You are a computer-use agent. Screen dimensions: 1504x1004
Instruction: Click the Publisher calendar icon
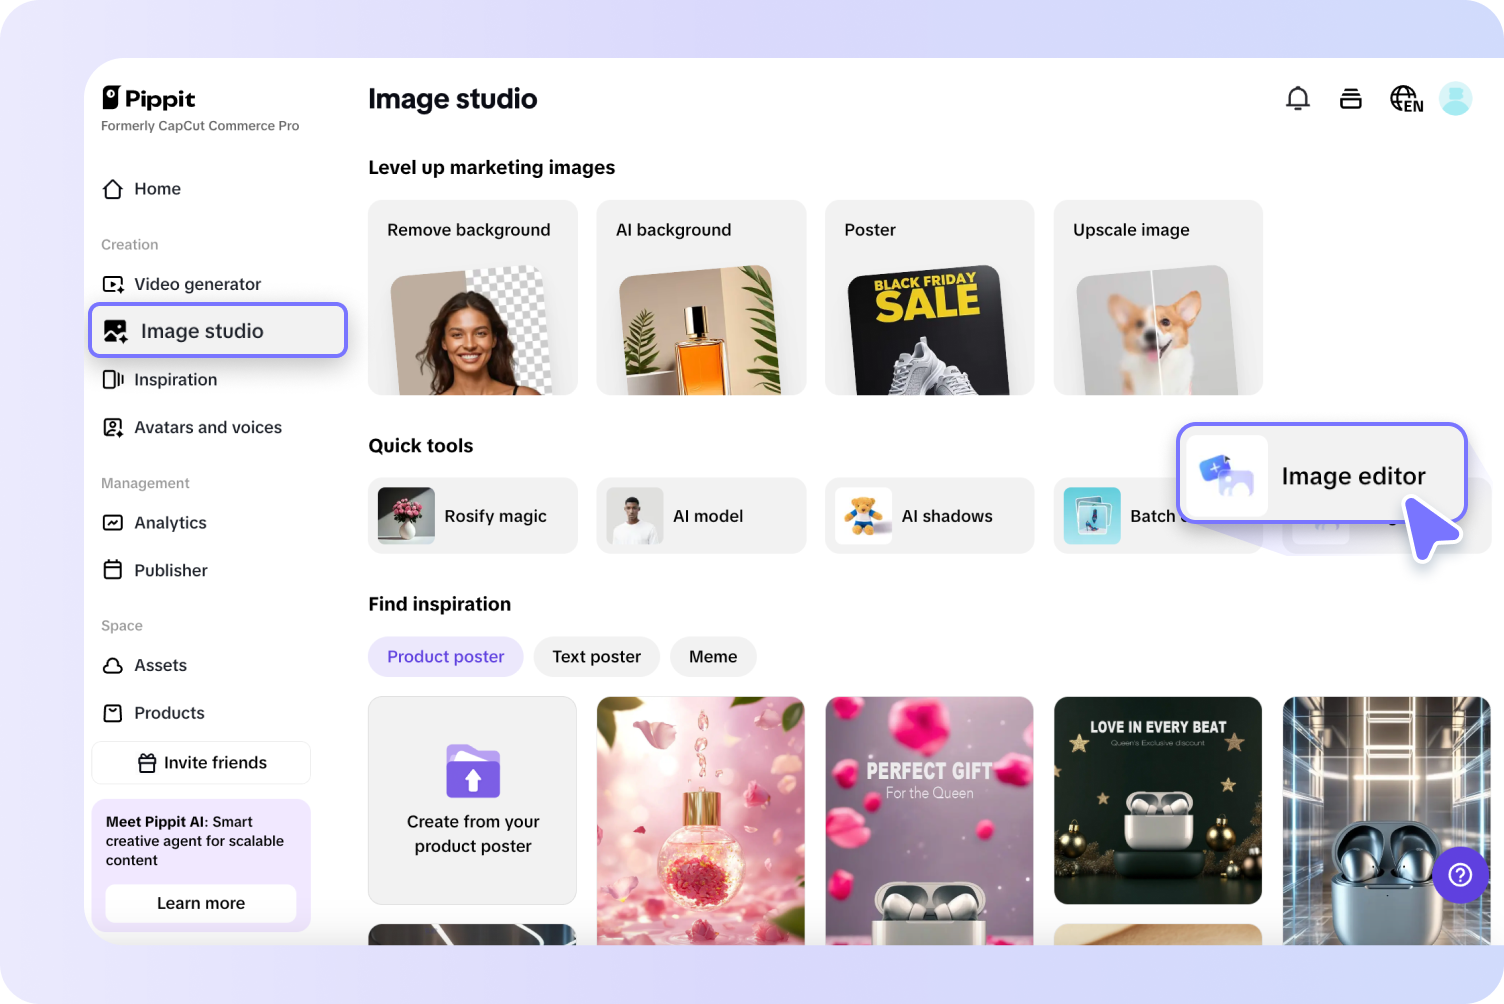point(113,570)
